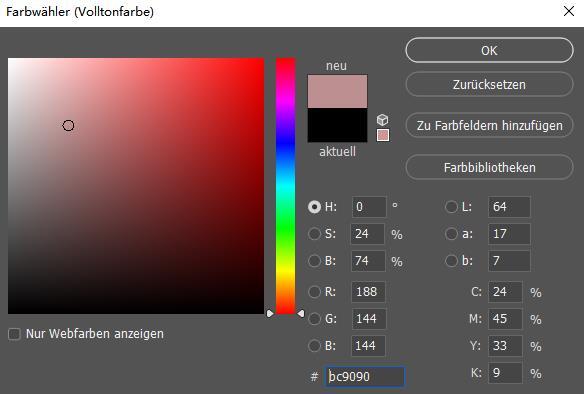Click the 'aktuell' label below preview

[x=337, y=152]
